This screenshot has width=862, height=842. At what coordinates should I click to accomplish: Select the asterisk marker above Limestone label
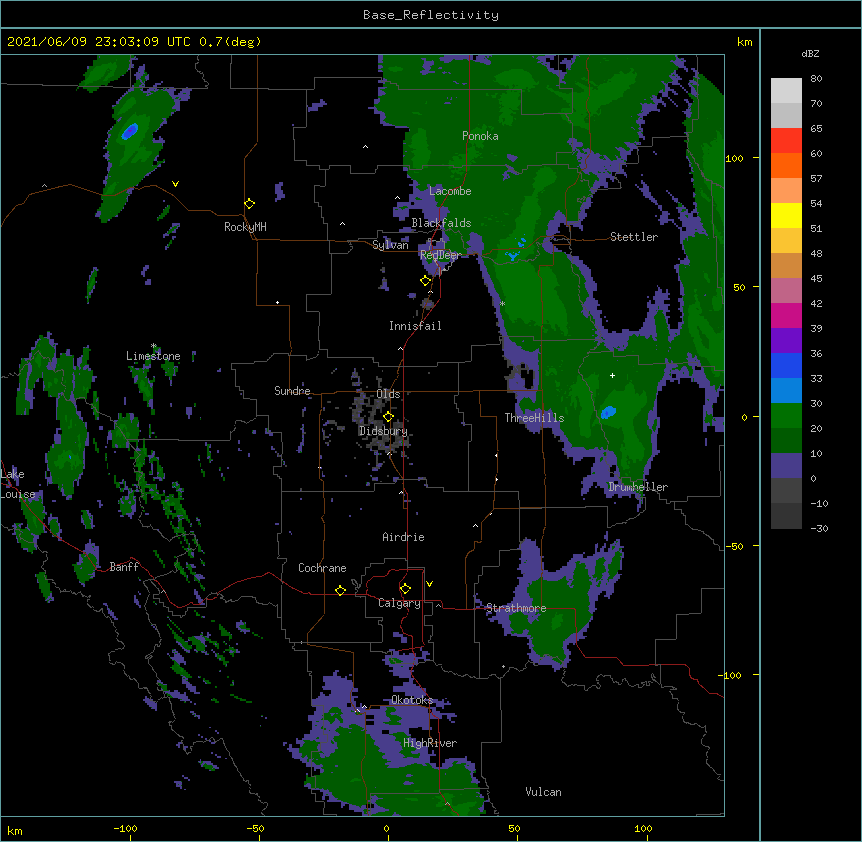click(154, 346)
